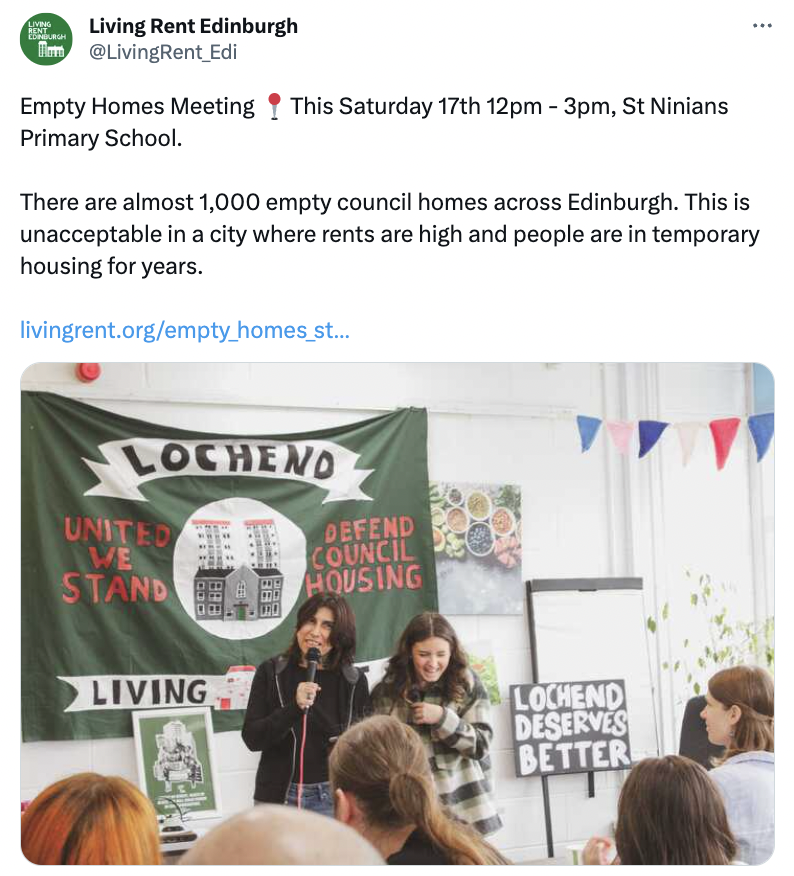The height and width of the screenshot is (876, 794).
Task: Click the paragraph about 1,000 empty council homes
Action: click(390, 234)
